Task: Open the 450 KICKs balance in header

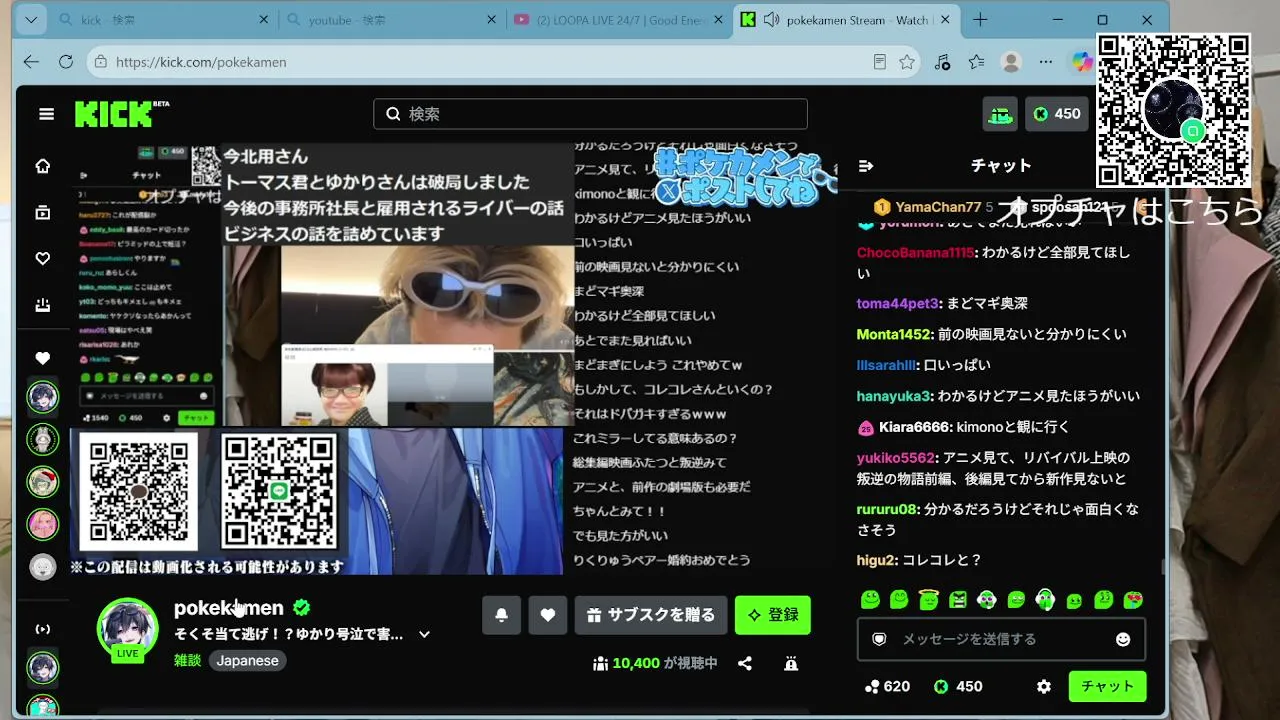Action: tap(1057, 114)
